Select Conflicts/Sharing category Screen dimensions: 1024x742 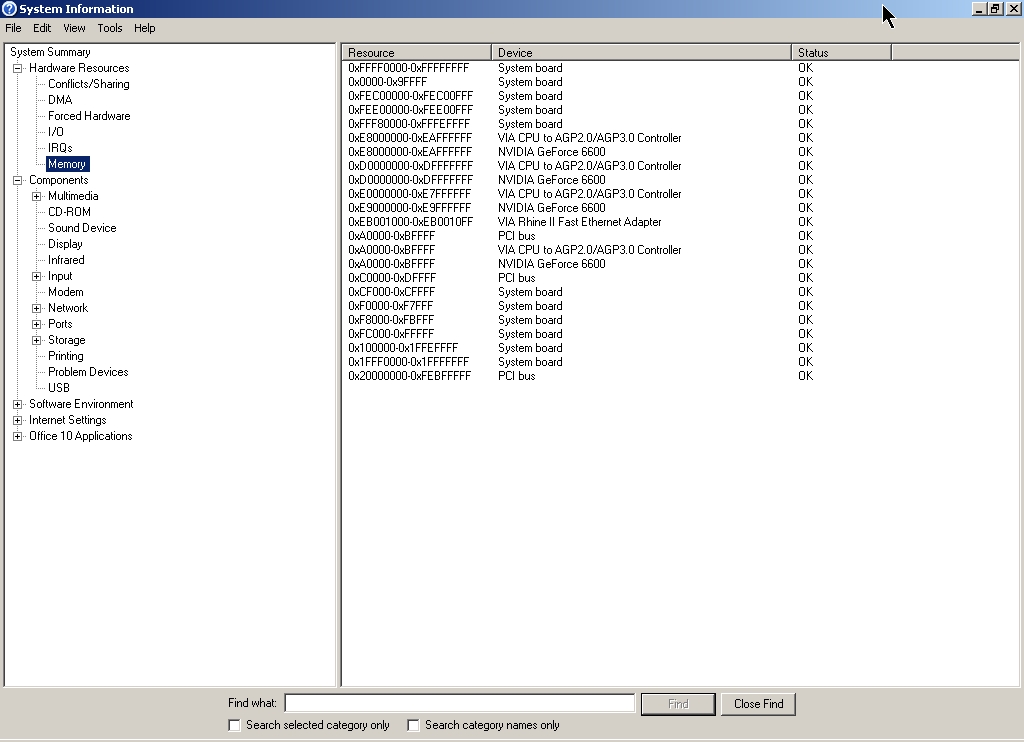pyautogui.click(x=89, y=84)
